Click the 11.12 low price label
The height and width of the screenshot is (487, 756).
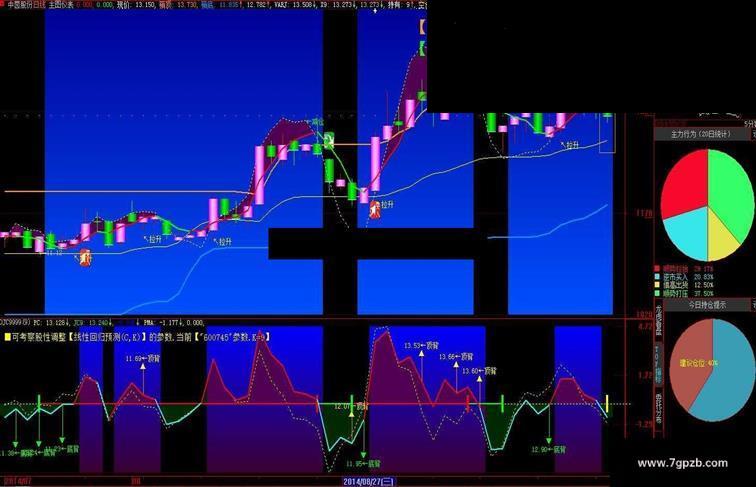click(x=54, y=253)
